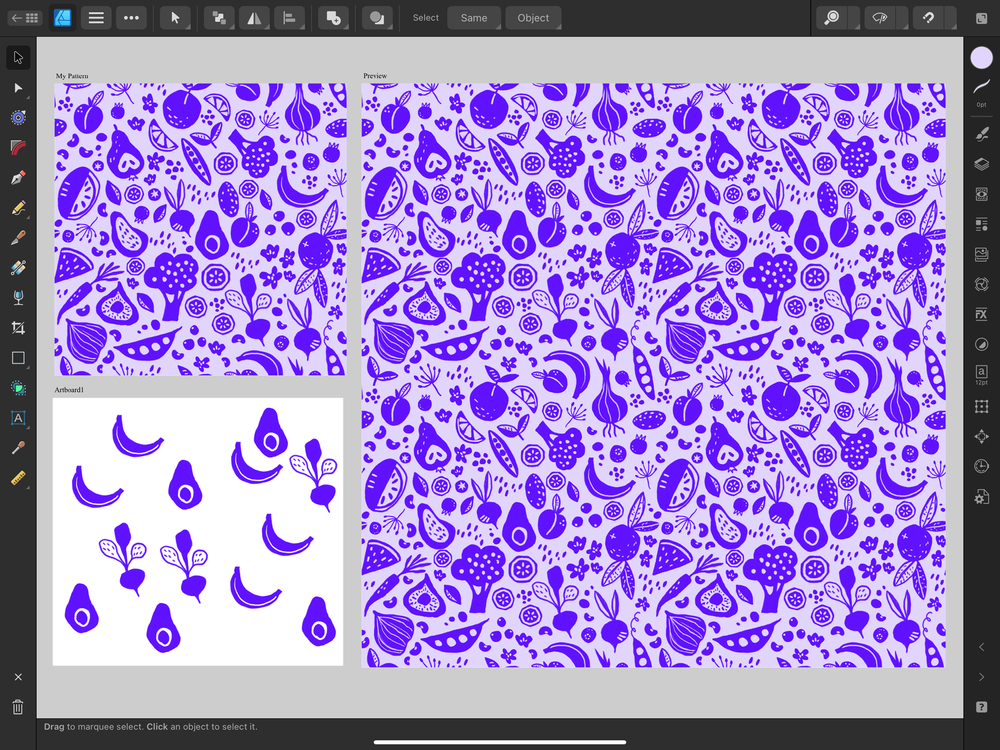This screenshot has width=1000, height=750.
Task: Show the History studio panel
Action: click(x=981, y=465)
